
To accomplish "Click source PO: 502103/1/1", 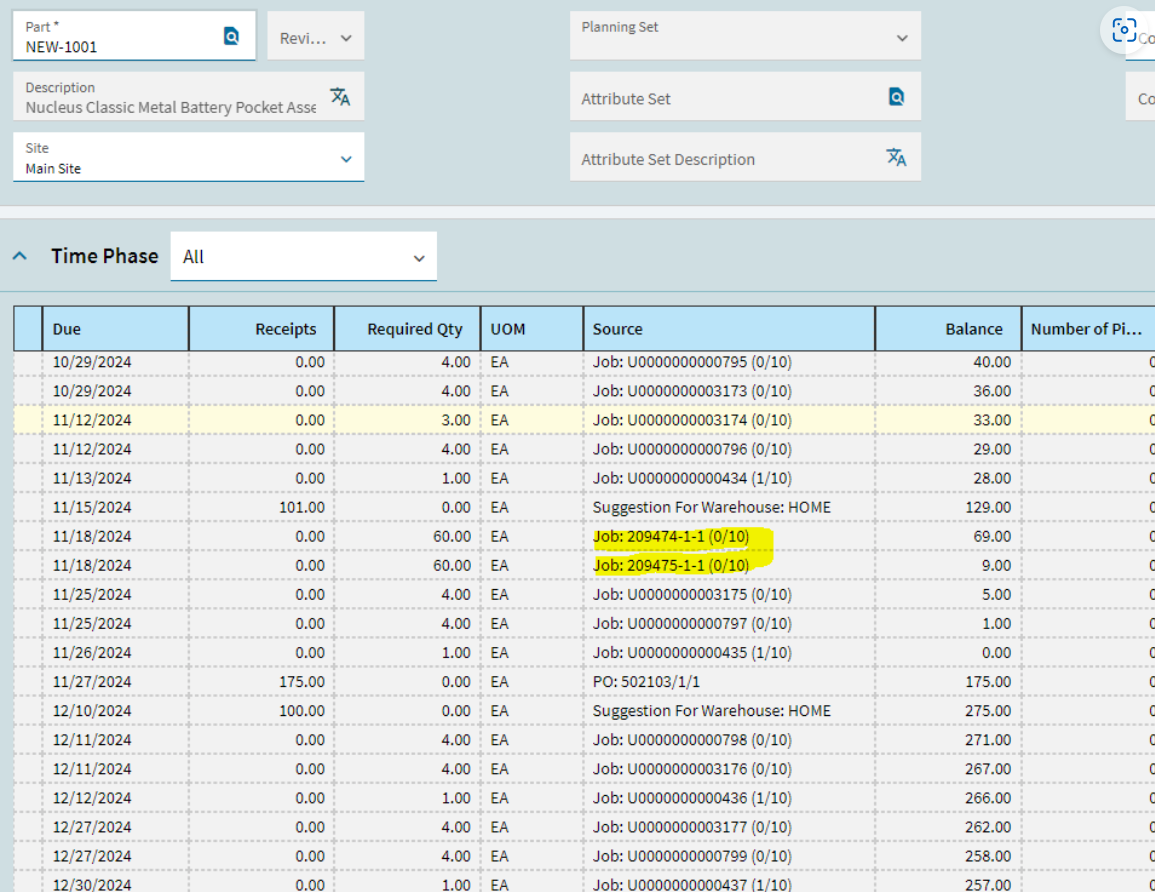I will [646, 681].
